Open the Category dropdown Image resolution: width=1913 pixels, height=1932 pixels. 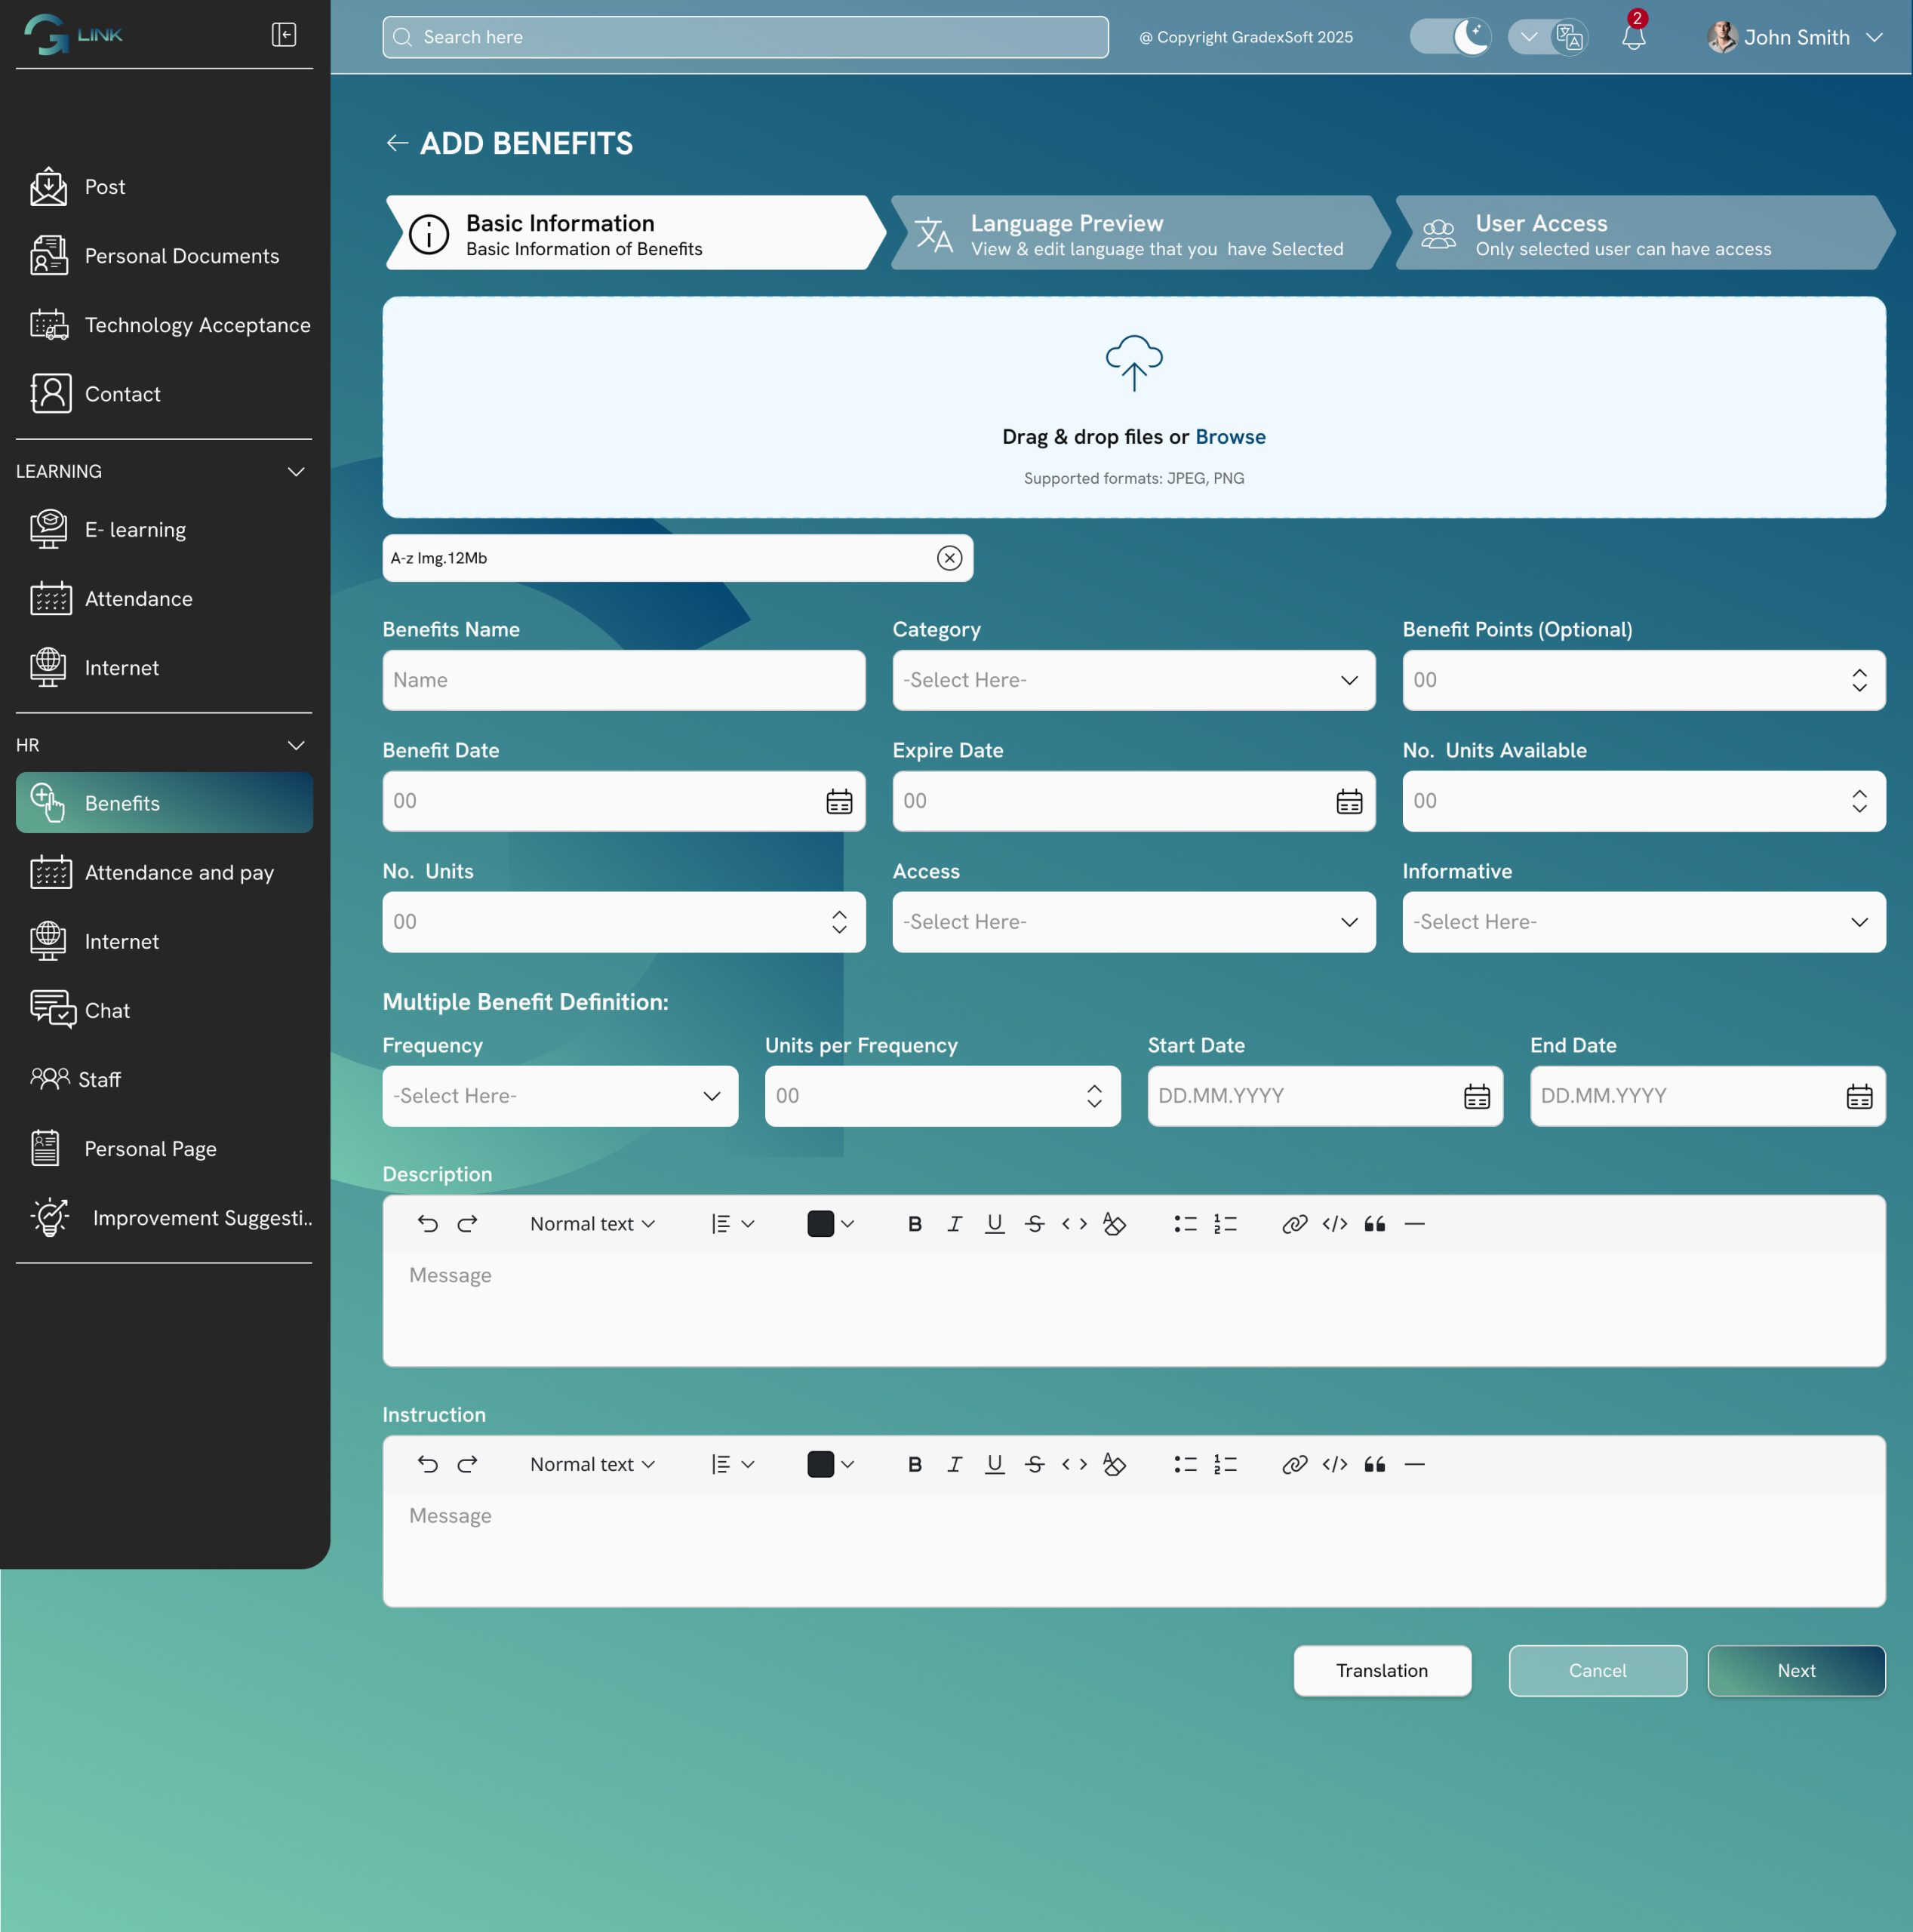coord(1133,680)
